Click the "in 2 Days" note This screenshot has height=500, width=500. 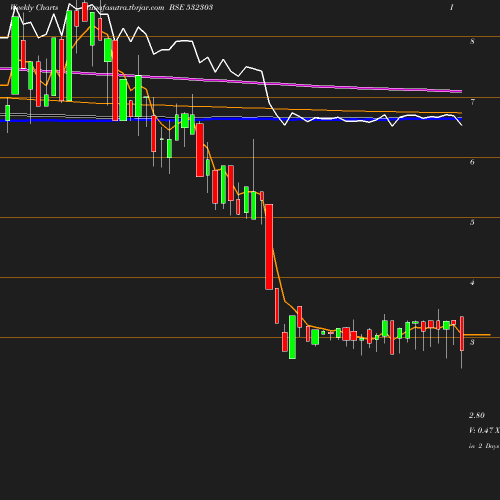click(x=484, y=446)
